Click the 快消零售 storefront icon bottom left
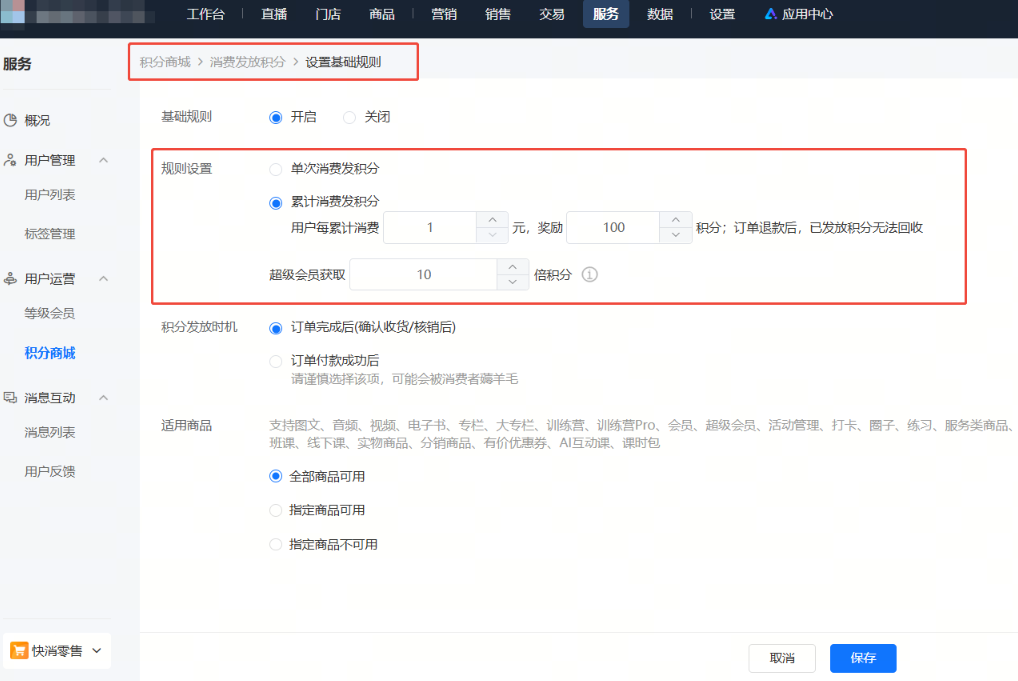This screenshot has height=681, width=1018. 18,650
